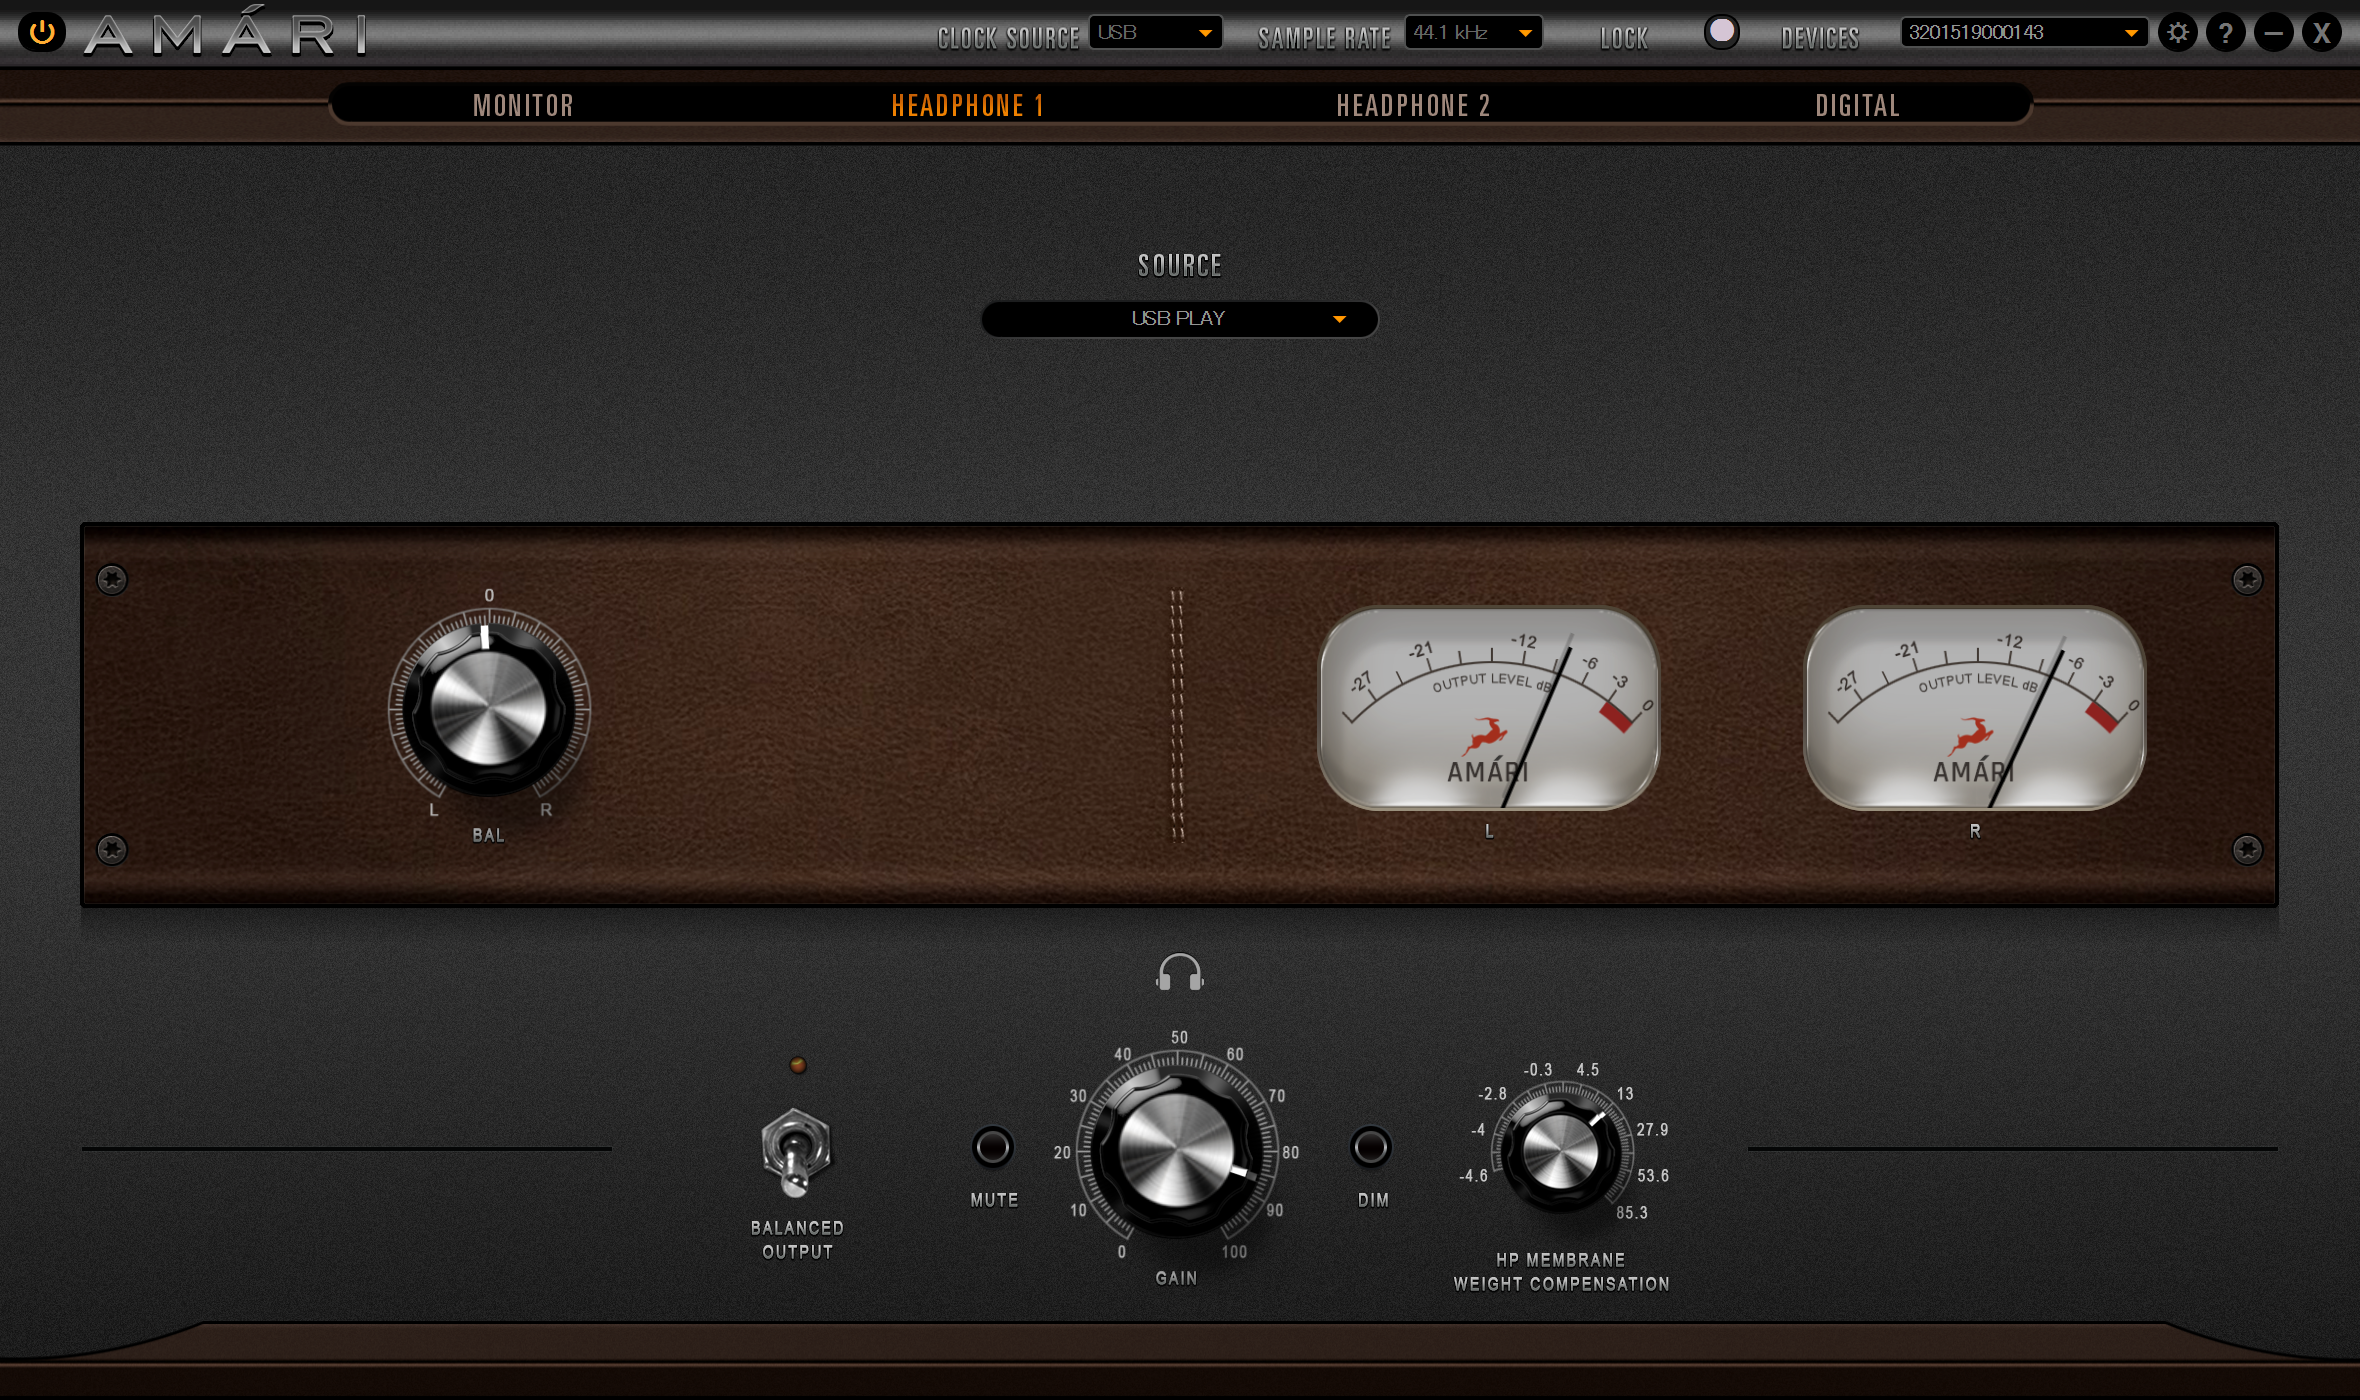Open settings with the gear icon
Screen dimensions: 2360x1400
pyautogui.click(x=2177, y=33)
